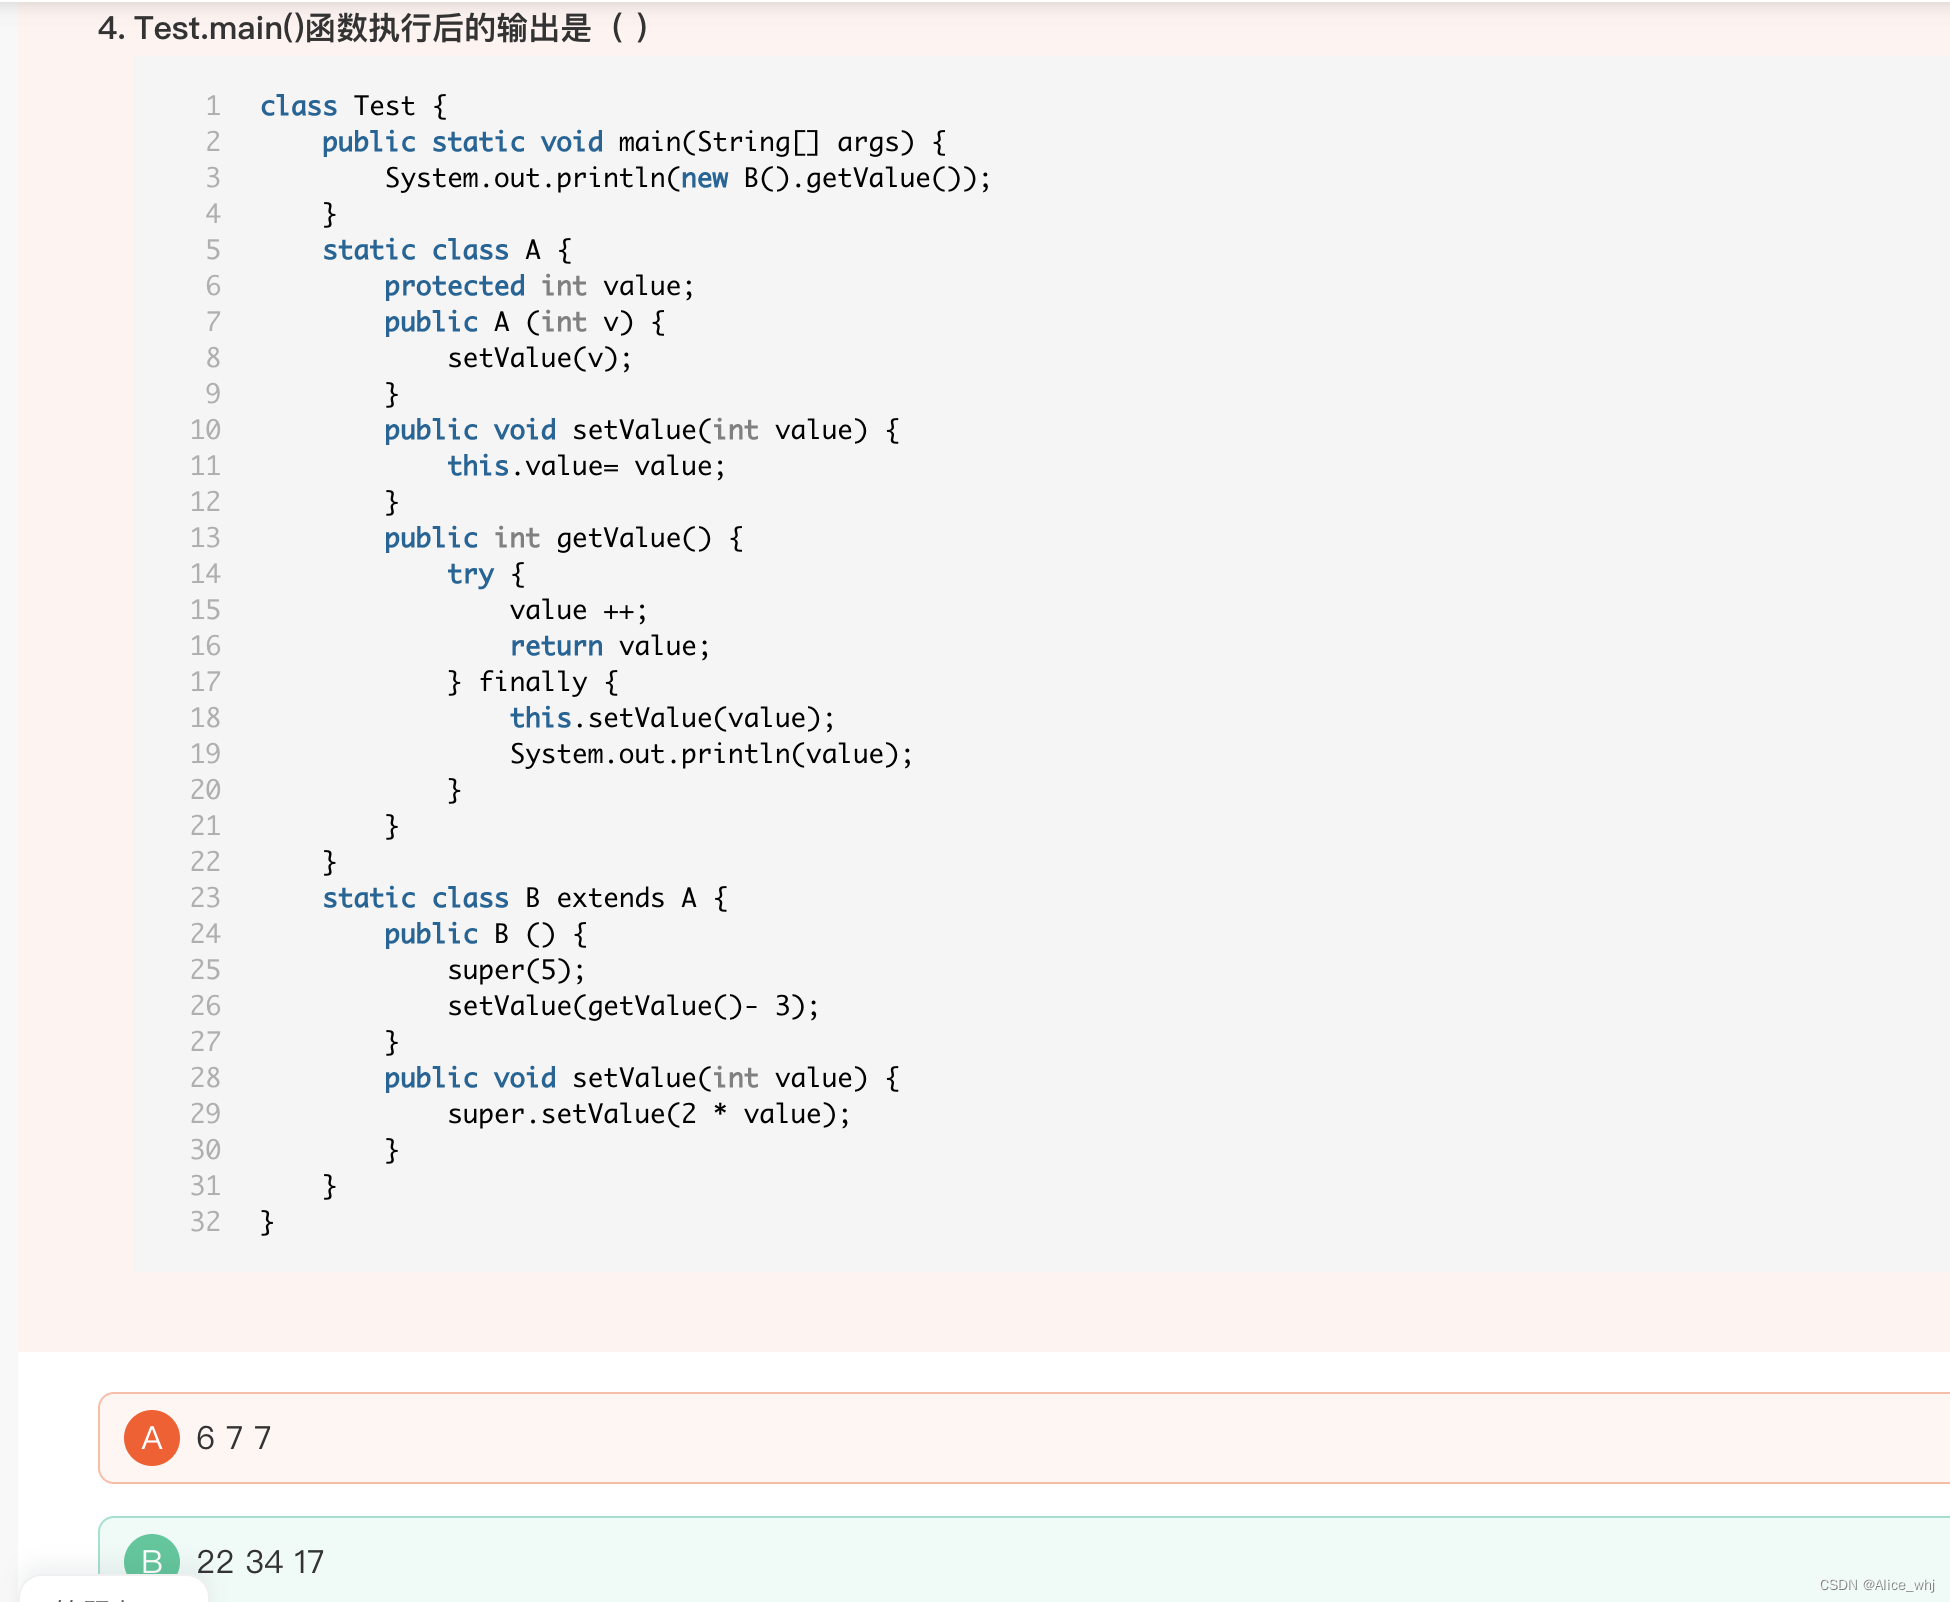This screenshot has width=1950, height=1602.
Task: Click line number 32 in gutter
Action: [x=205, y=1222]
